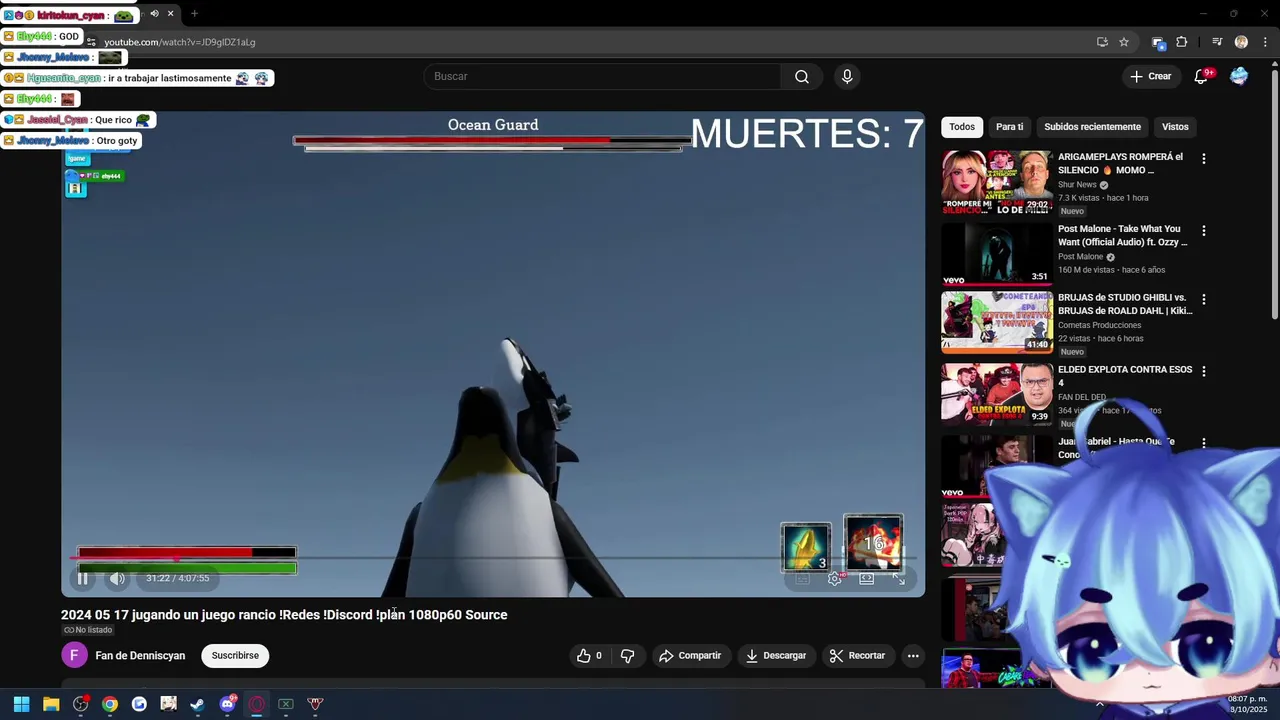Open browser extensions puzzle icon
1280x720 pixels.
pyautogui.click(x=1182, y=42)
